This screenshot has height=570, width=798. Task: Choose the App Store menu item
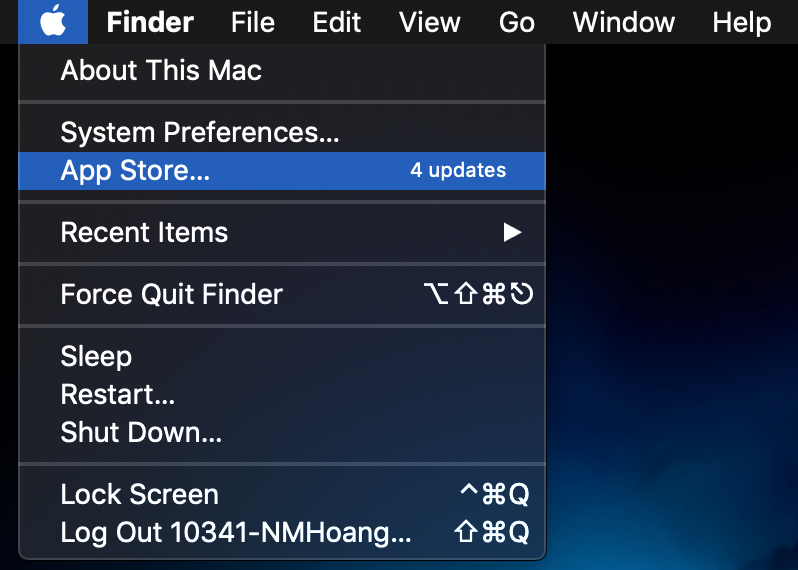click(136, 171)
